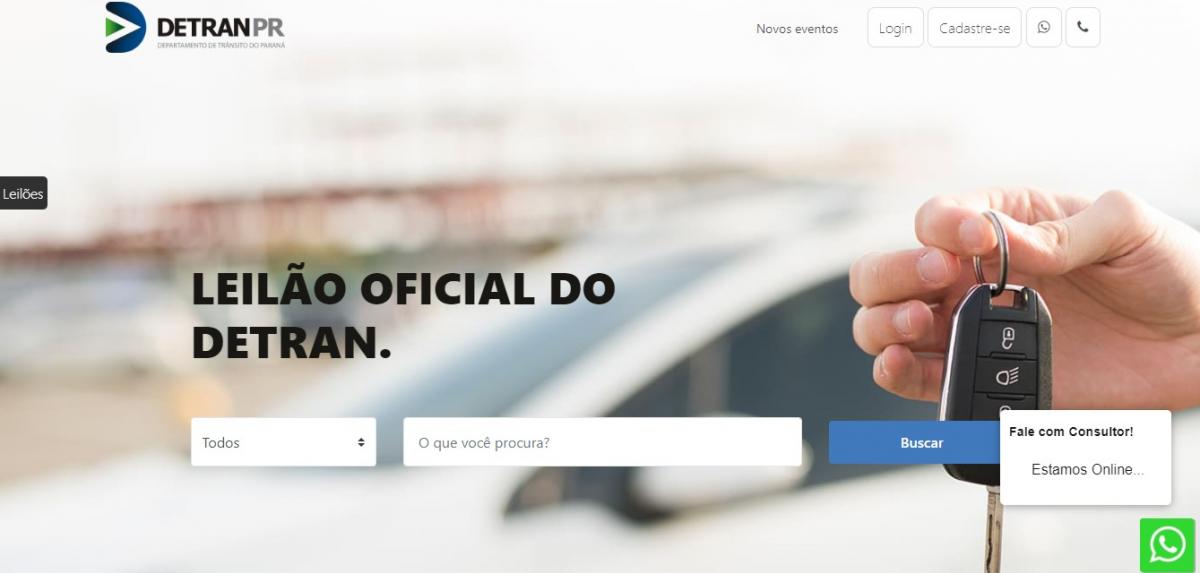Image resolution: width=1200 pixels, height=573 pixels.
Task: Open the Leilões side tab
Action: 23,194
